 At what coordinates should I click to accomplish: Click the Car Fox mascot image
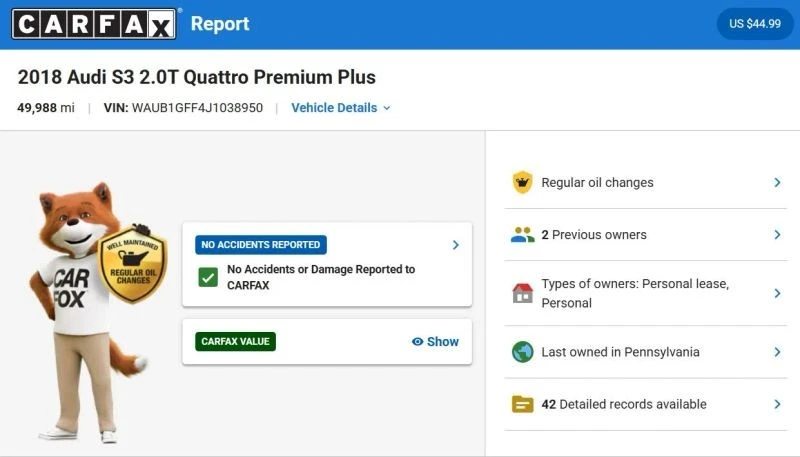click(x=87, y=311)
